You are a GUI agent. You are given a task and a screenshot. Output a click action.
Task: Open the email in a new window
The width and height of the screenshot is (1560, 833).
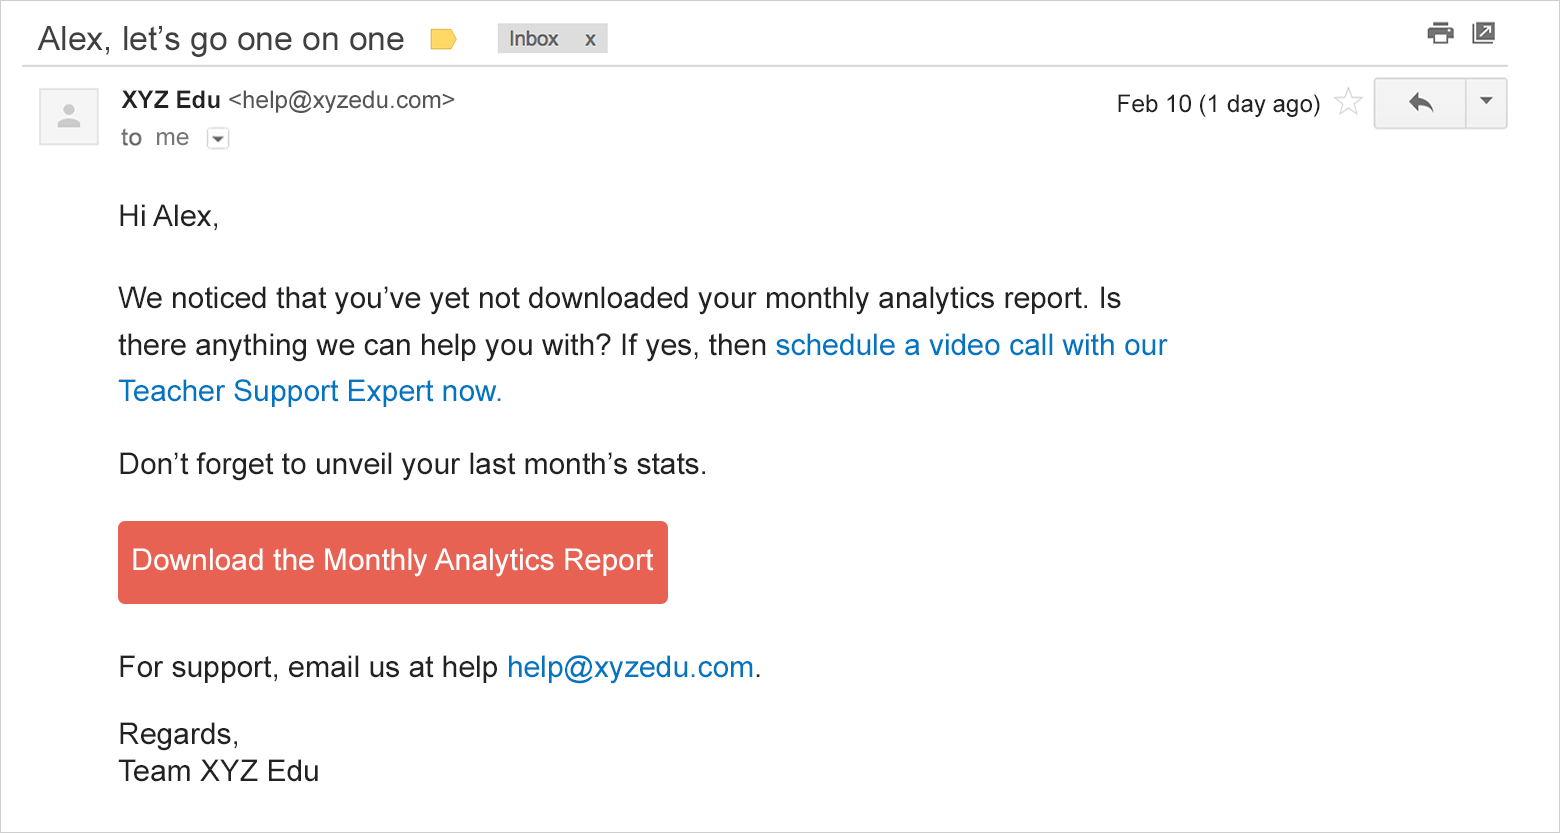click(1484, 33)
